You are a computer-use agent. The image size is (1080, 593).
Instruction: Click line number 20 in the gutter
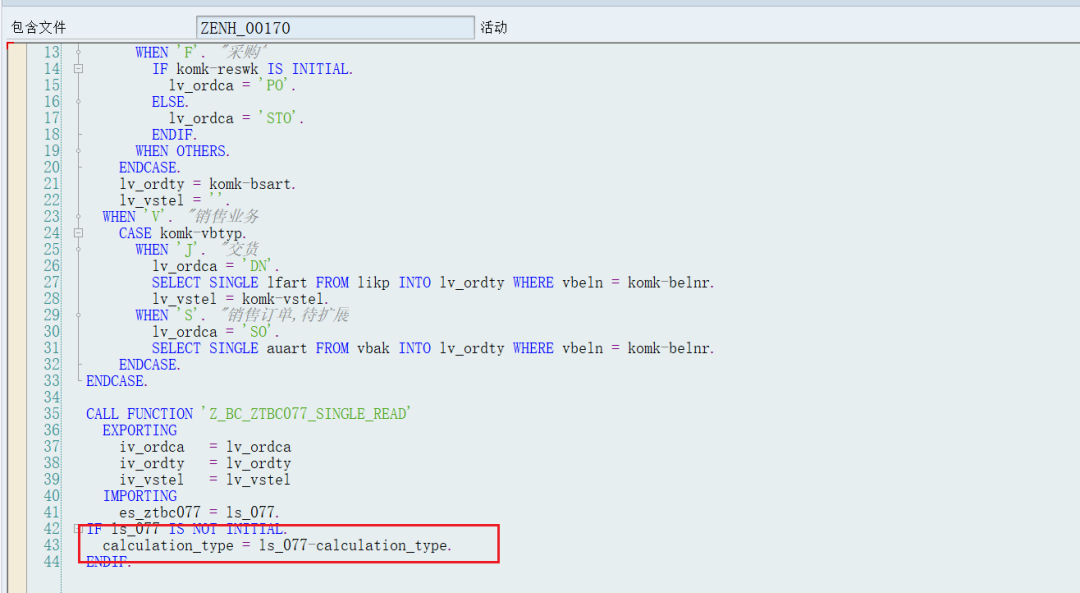tap(52, 167)
